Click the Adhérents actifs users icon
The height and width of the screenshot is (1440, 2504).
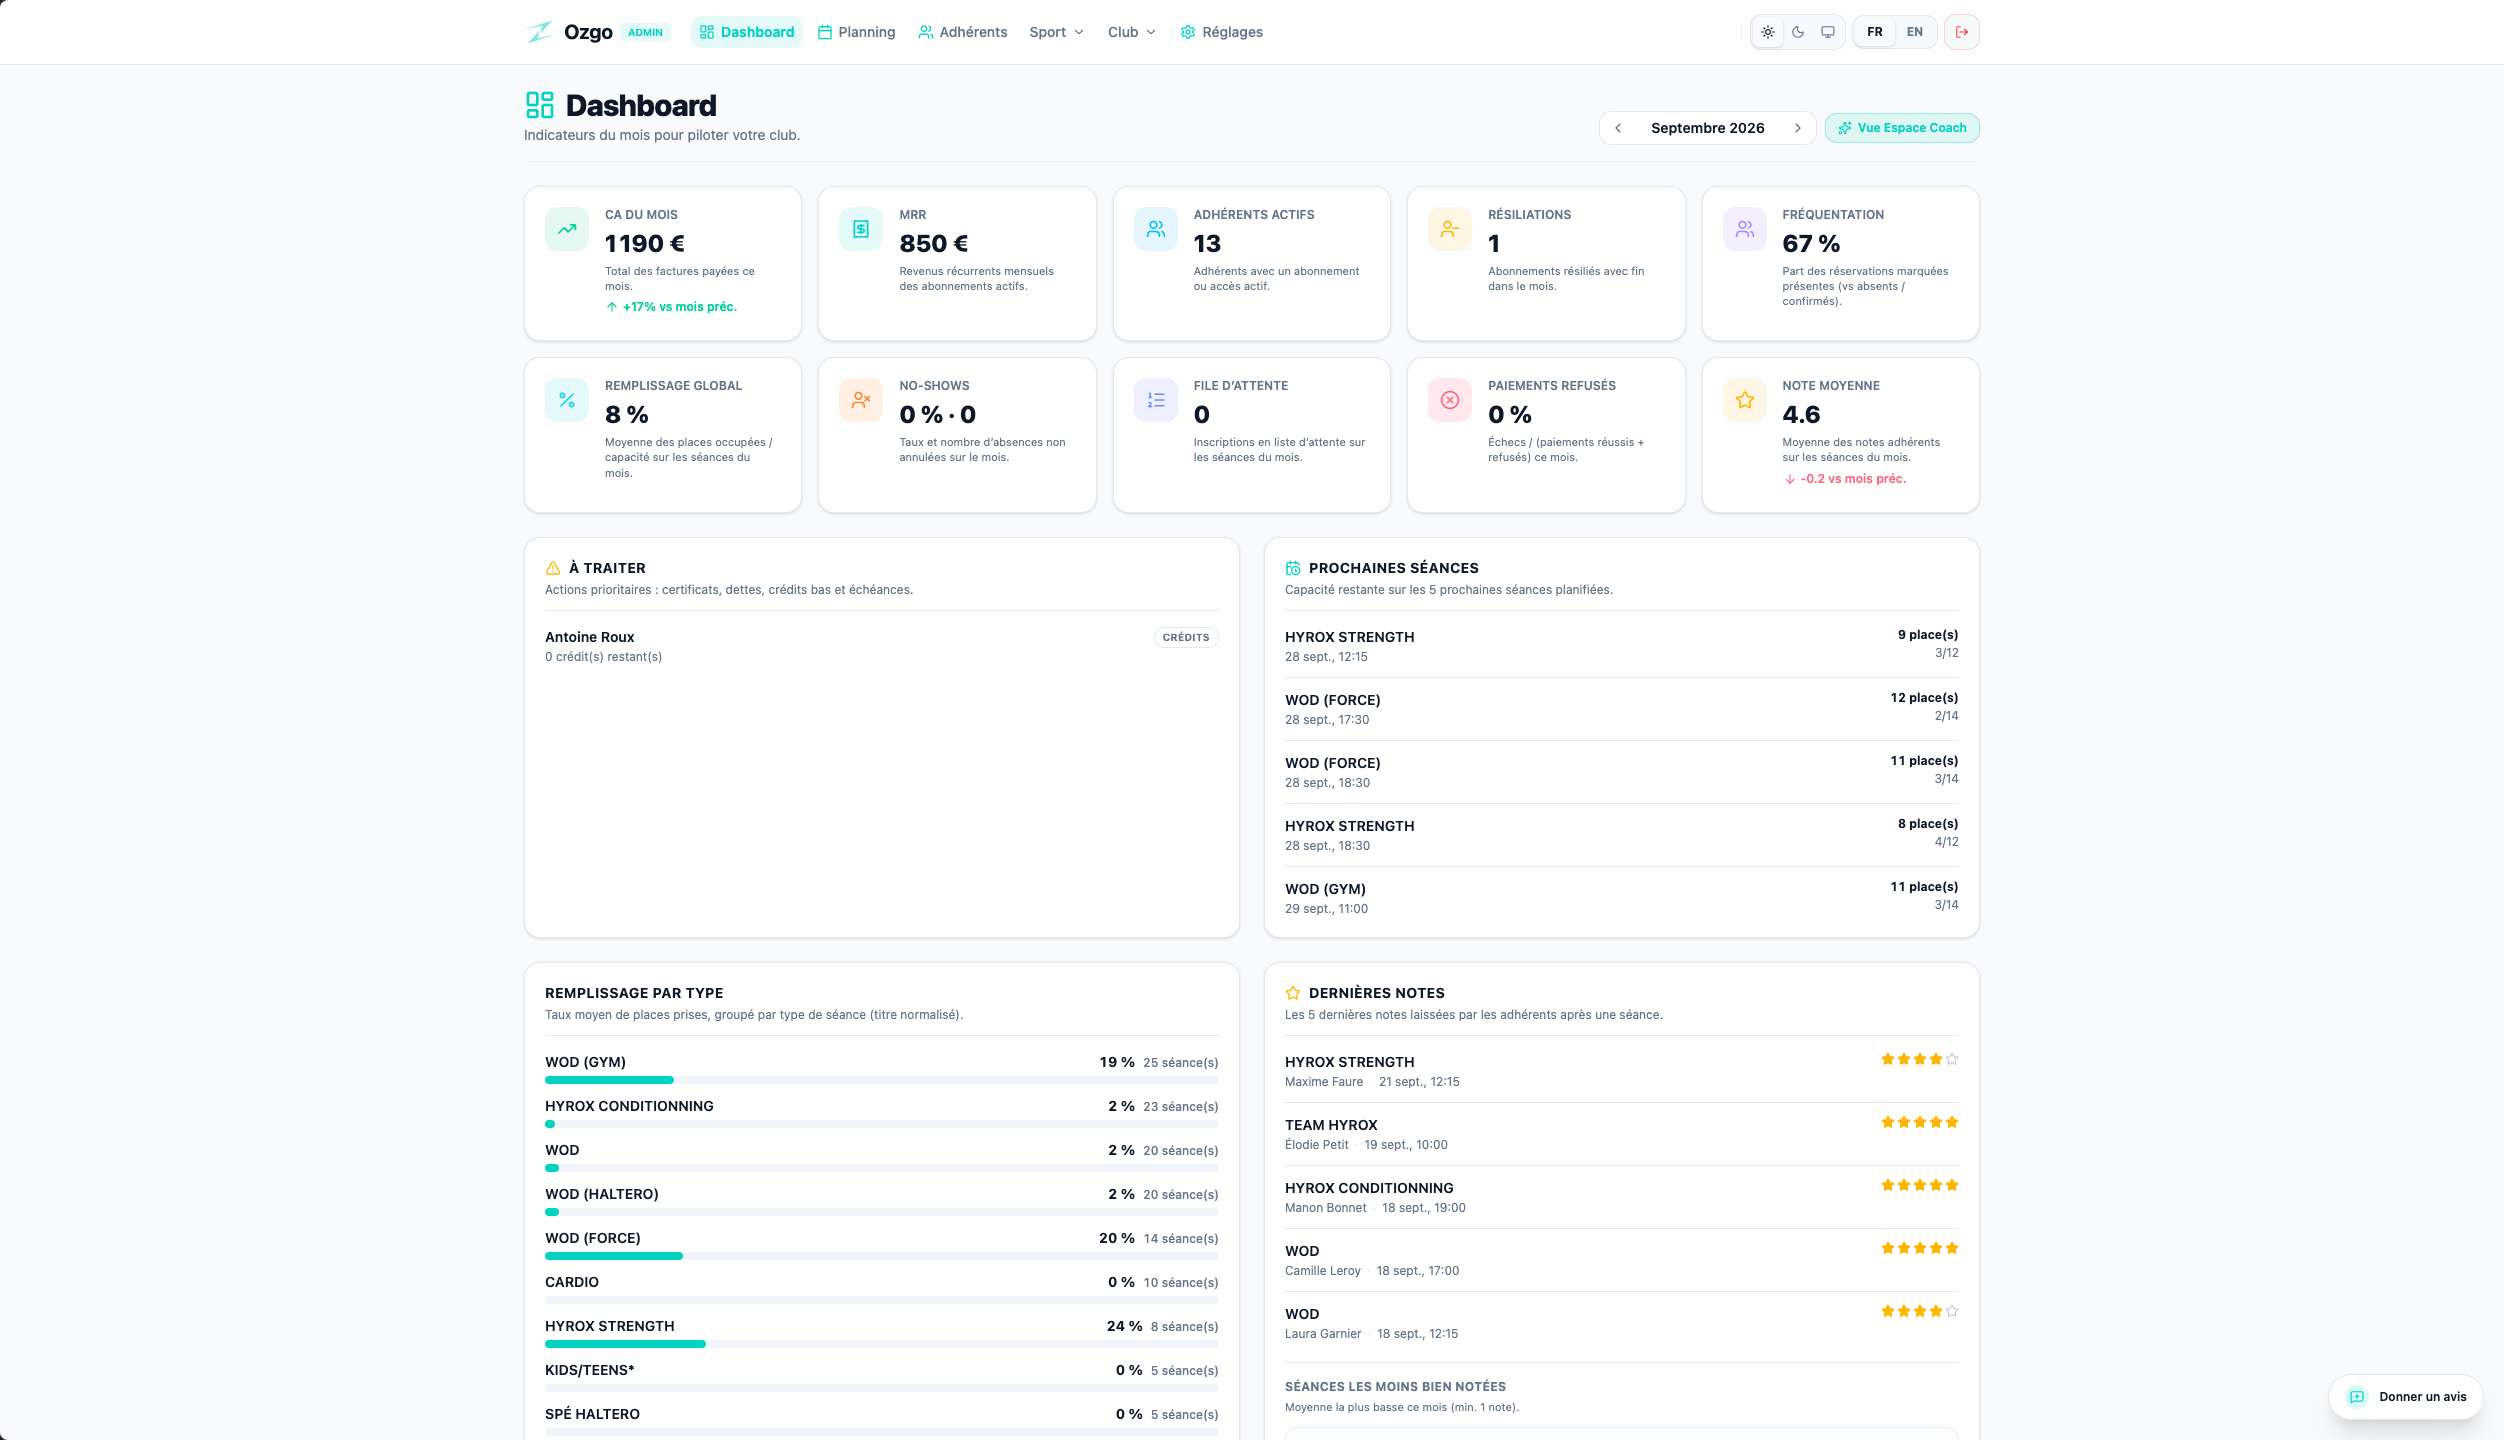click(1156, 229)
